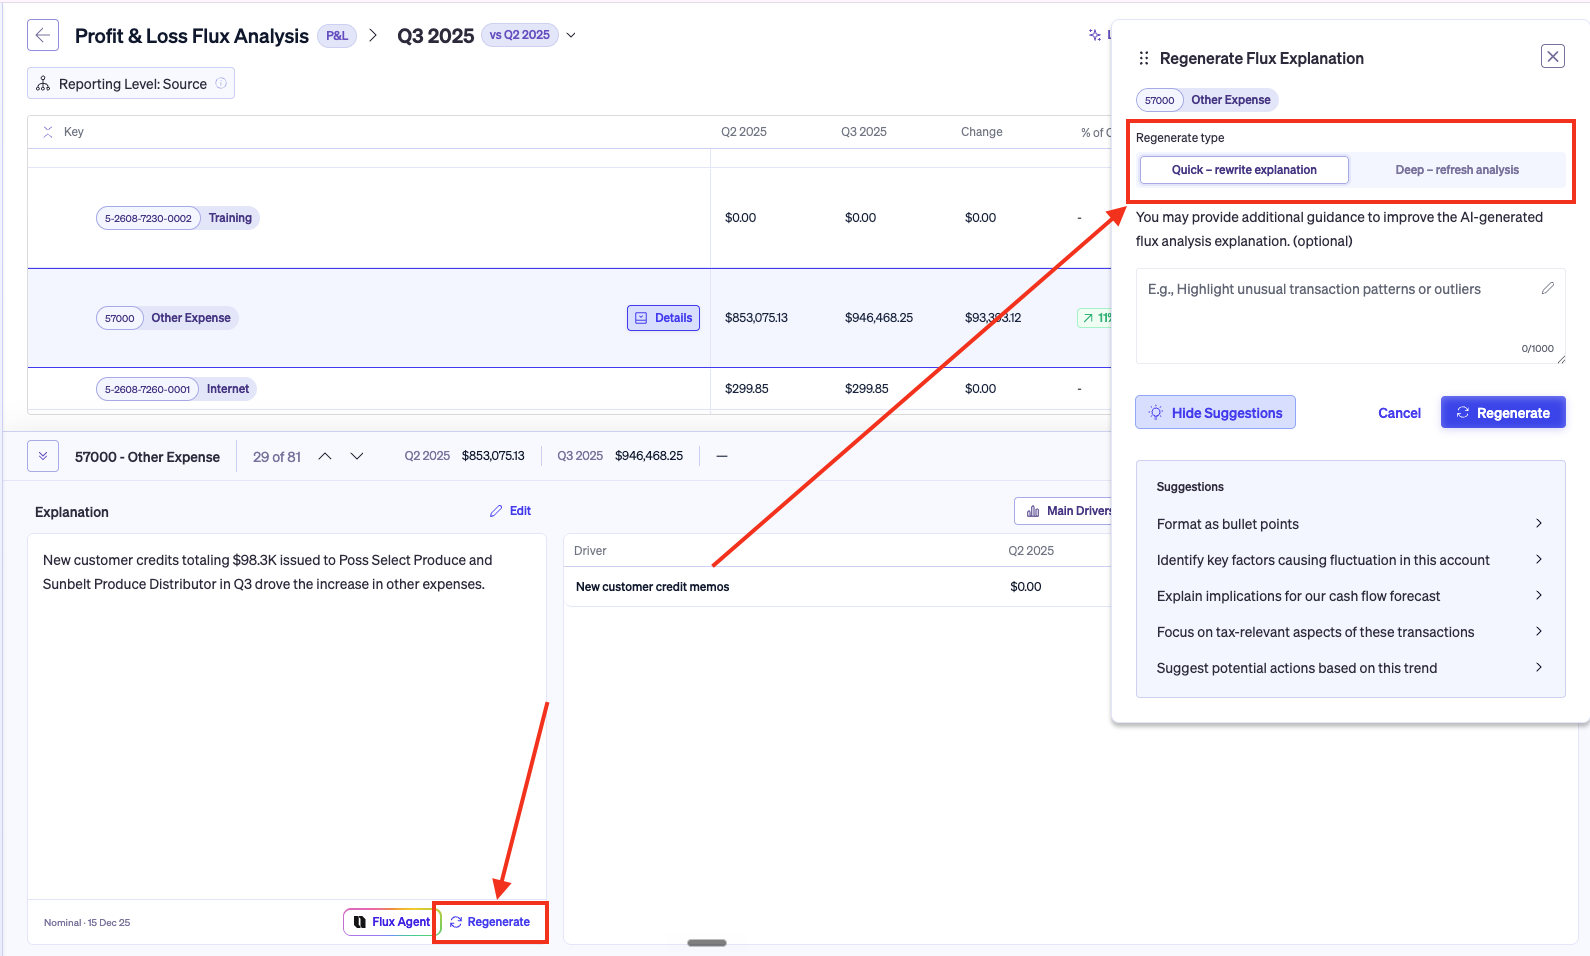Screen dimensions: 1590x956
Task: Hide Suggestions in the regenerate panel
Action: point(1215,413)
